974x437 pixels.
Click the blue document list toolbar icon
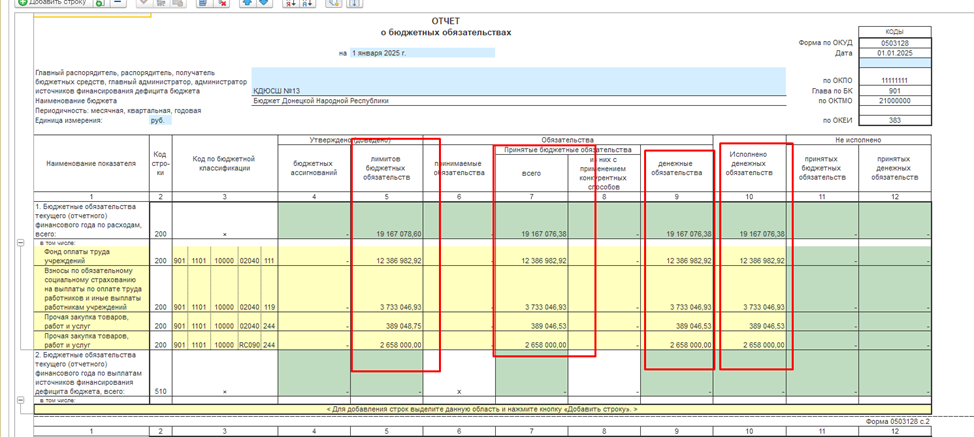(202, 2)
